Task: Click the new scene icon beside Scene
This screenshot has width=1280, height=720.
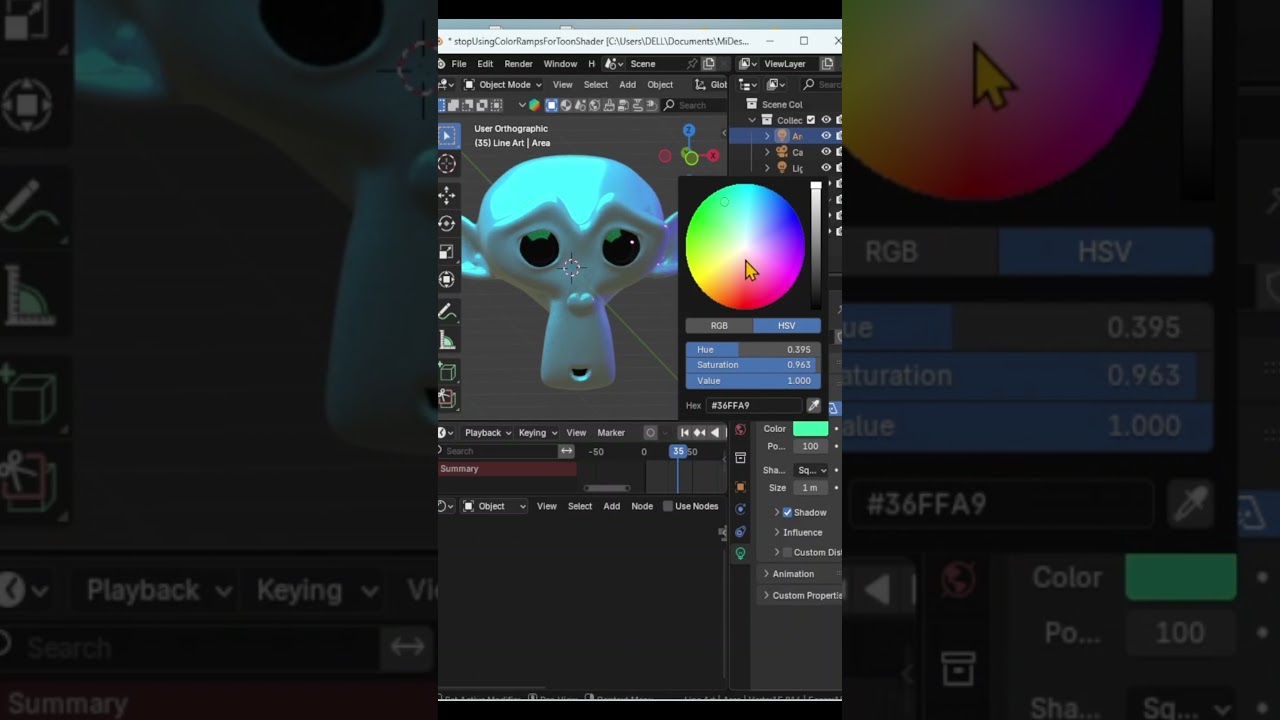Action: pyautogui.click(x=709, y=64)
